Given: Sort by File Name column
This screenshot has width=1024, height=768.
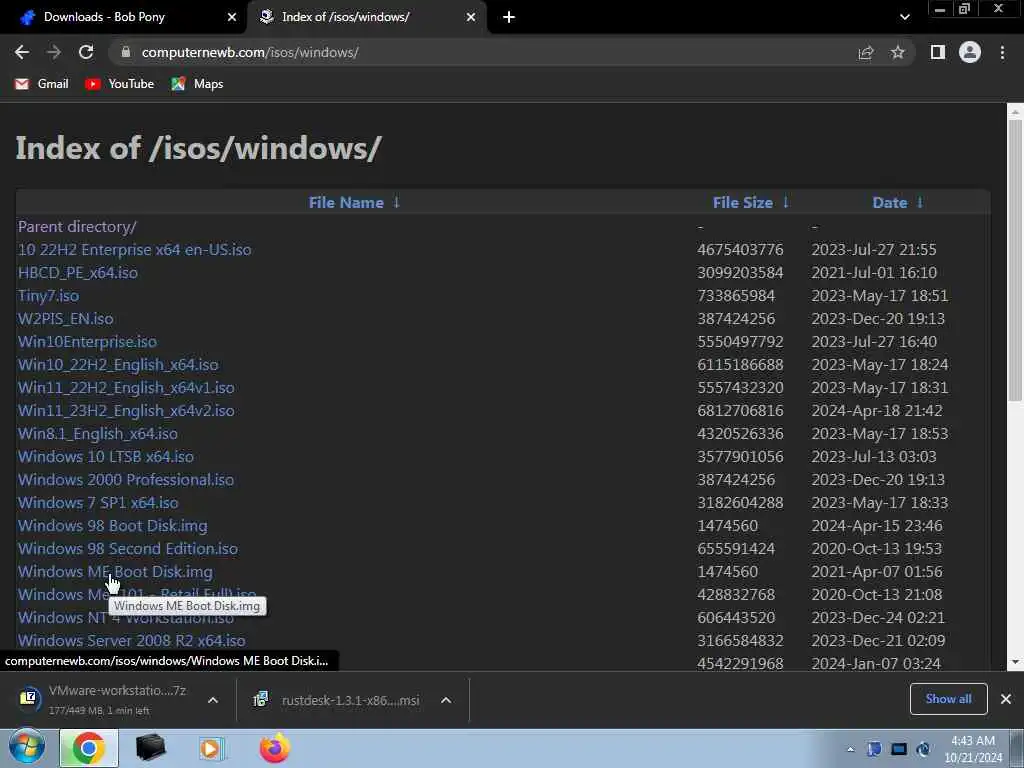Looking at the screenshot, I should click(346, 202).
